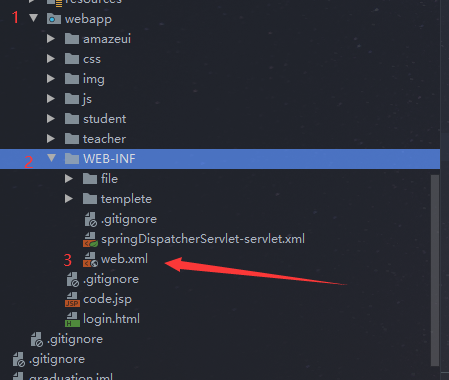
Task: Click the teacher folder icon
Action: 72,139
